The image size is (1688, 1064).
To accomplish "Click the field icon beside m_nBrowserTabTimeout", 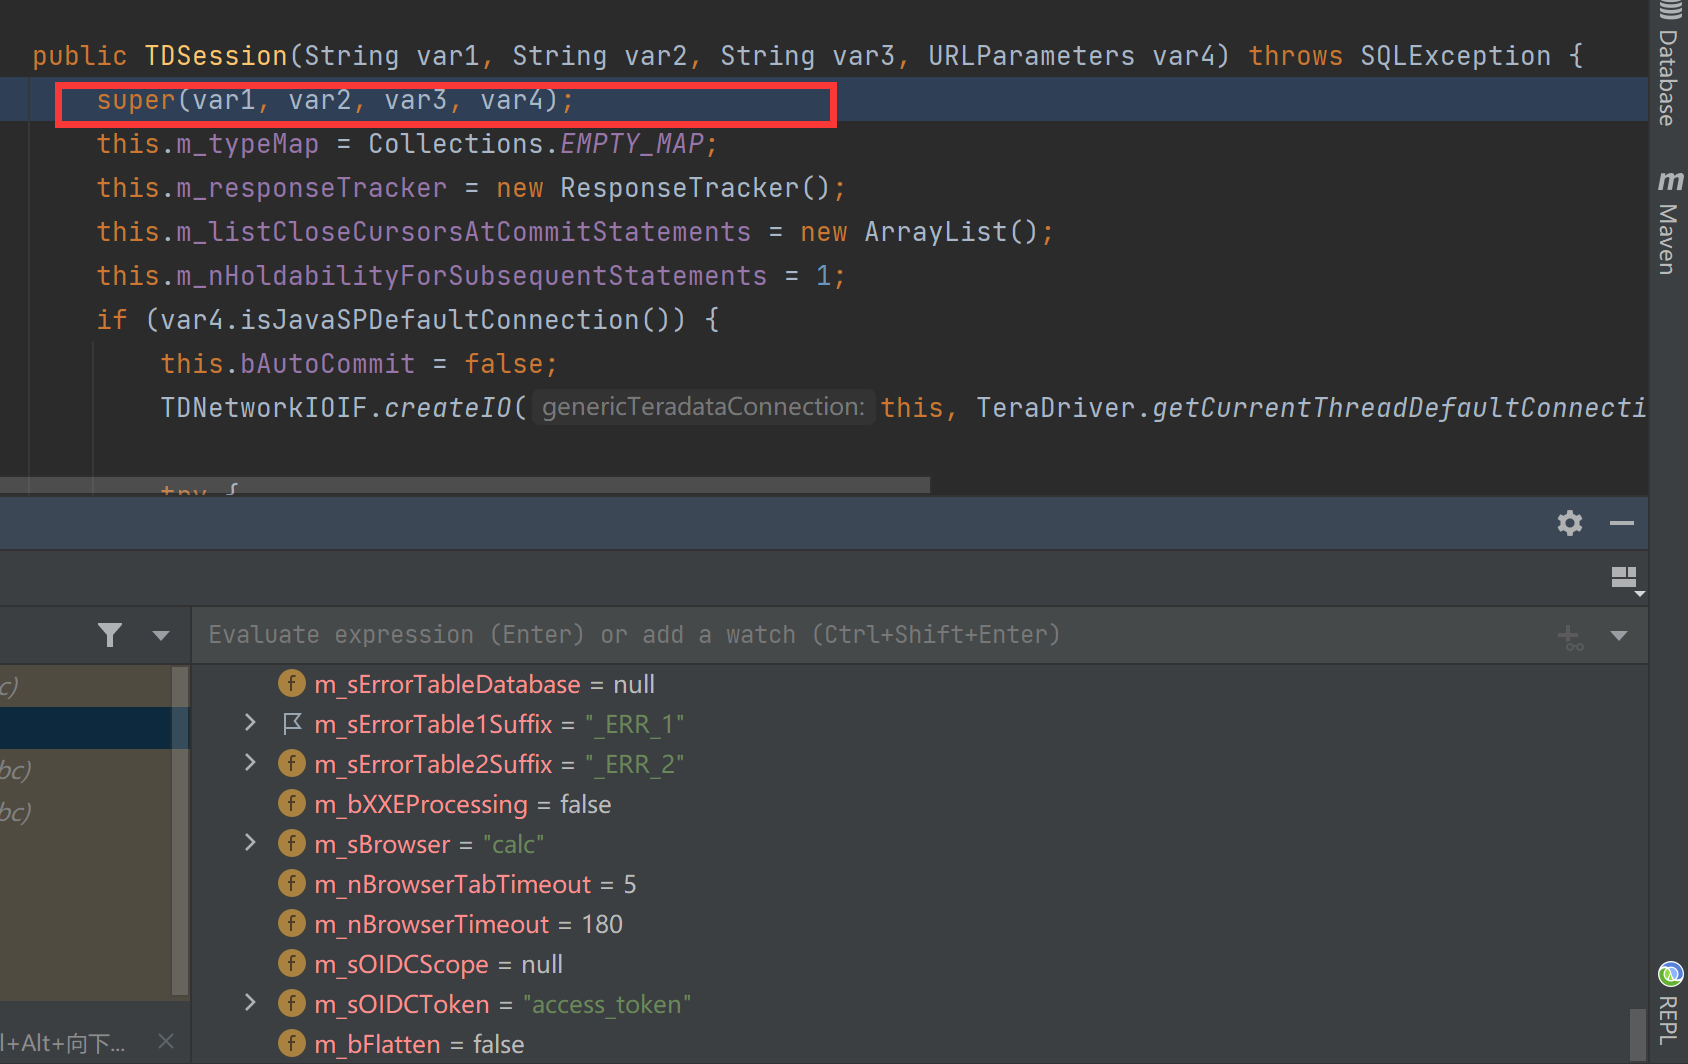I will pos(291,883).
